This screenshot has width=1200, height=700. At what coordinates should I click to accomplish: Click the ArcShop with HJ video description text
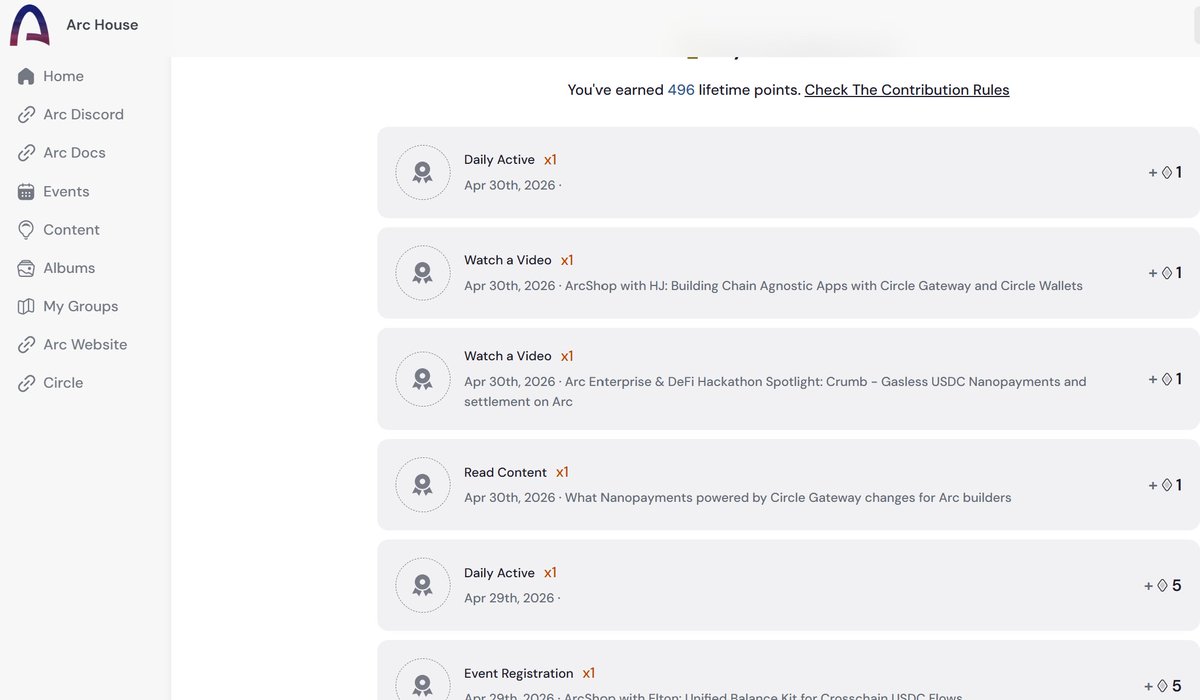point(824,286)
